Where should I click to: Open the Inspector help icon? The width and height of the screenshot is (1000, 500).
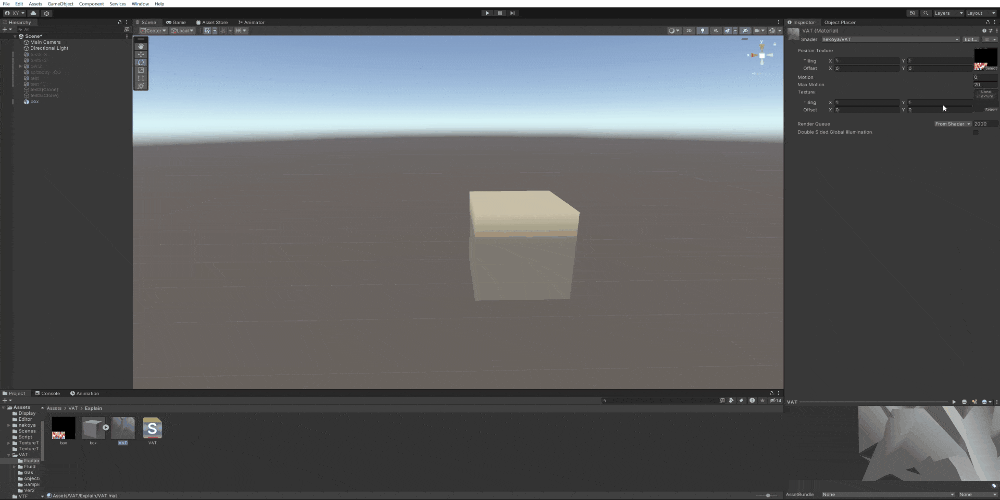[984, 31]
